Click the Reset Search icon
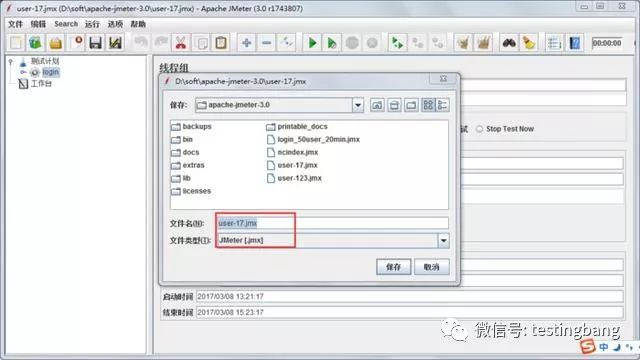This screenshot has height=360, width=640. coord(529,42)
